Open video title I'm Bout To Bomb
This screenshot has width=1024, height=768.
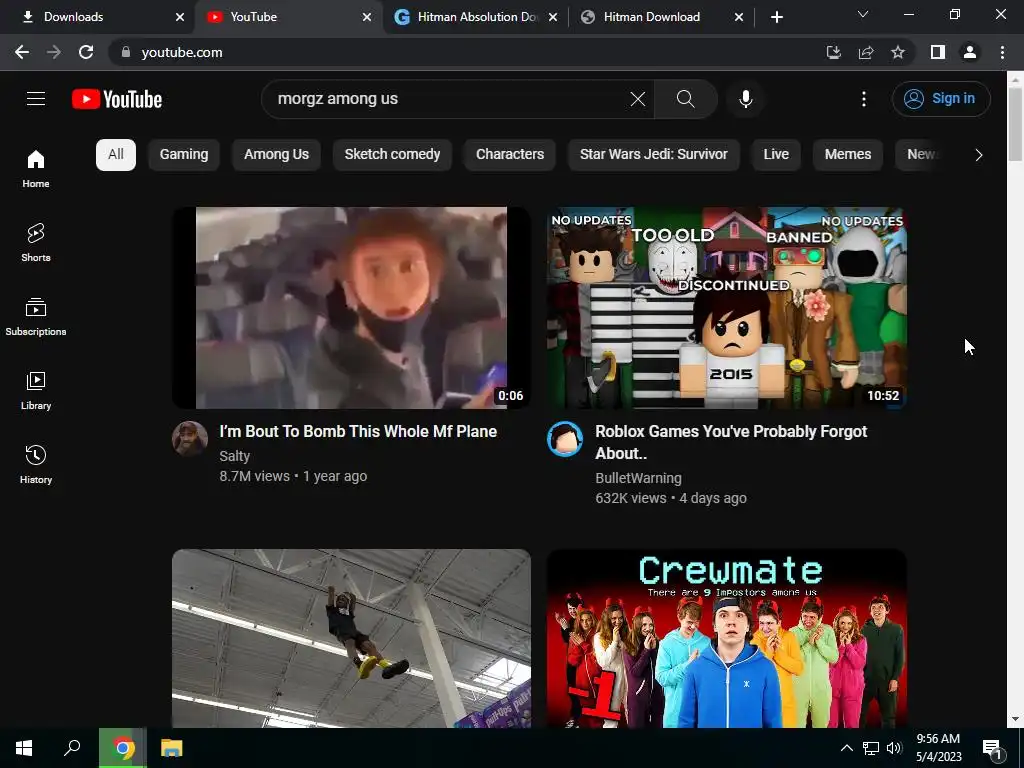(x=358, y=432)
